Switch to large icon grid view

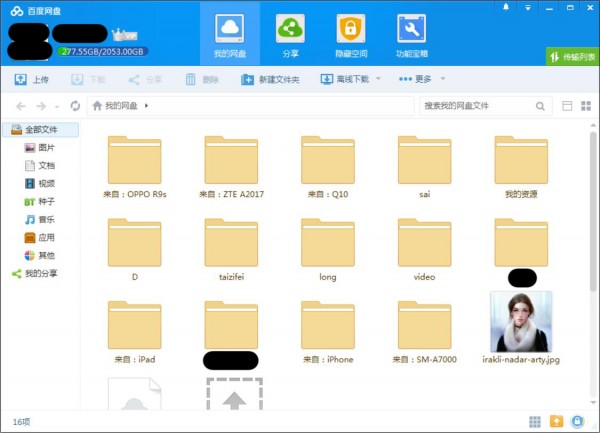(x=586, y=106)
